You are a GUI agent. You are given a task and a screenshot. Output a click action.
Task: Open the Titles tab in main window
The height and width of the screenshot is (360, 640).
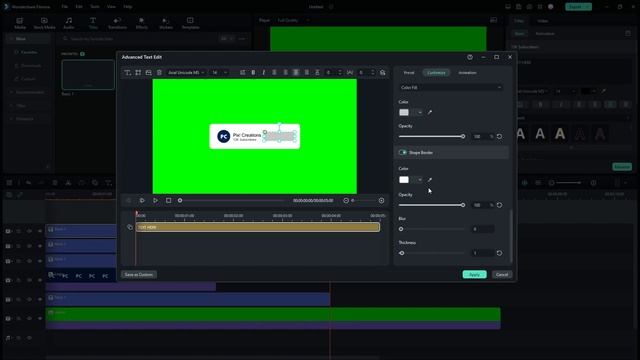pyautogui.click(x=93, y=23)
